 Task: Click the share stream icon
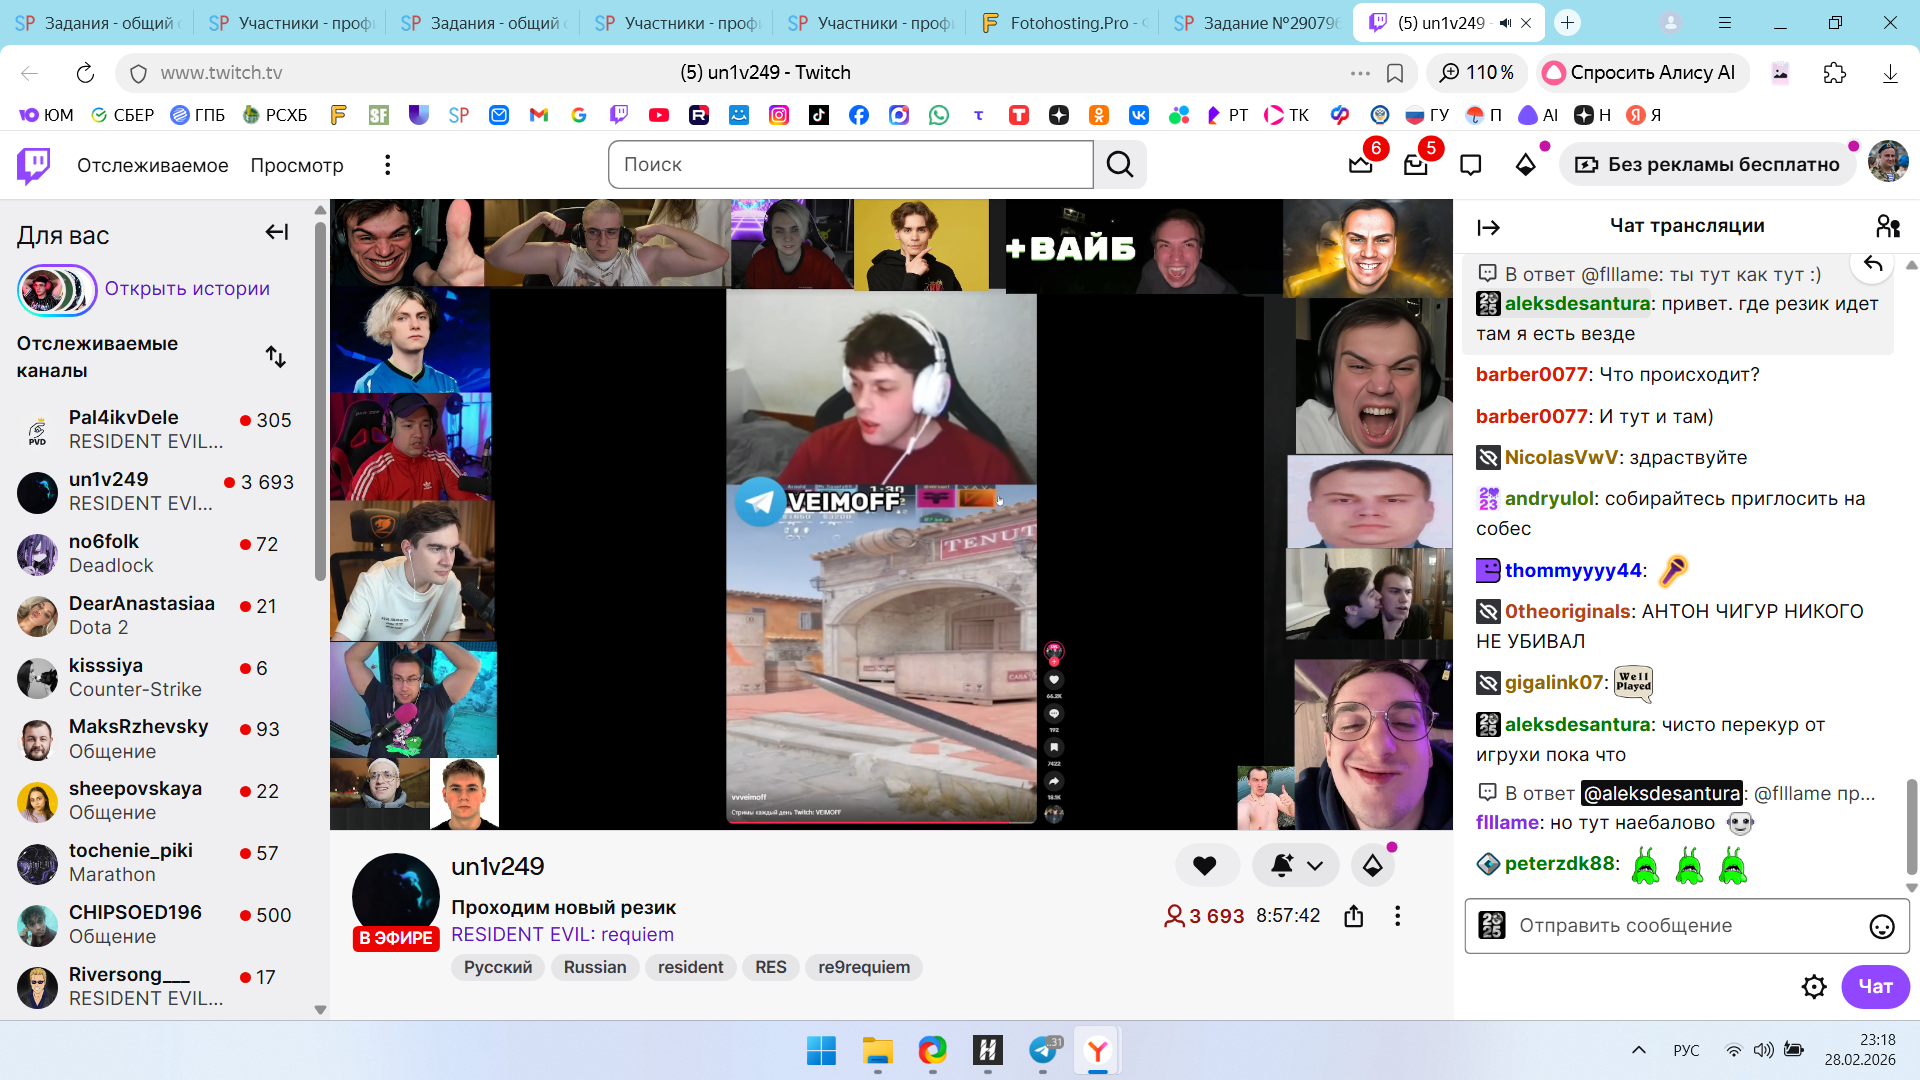1354,916
